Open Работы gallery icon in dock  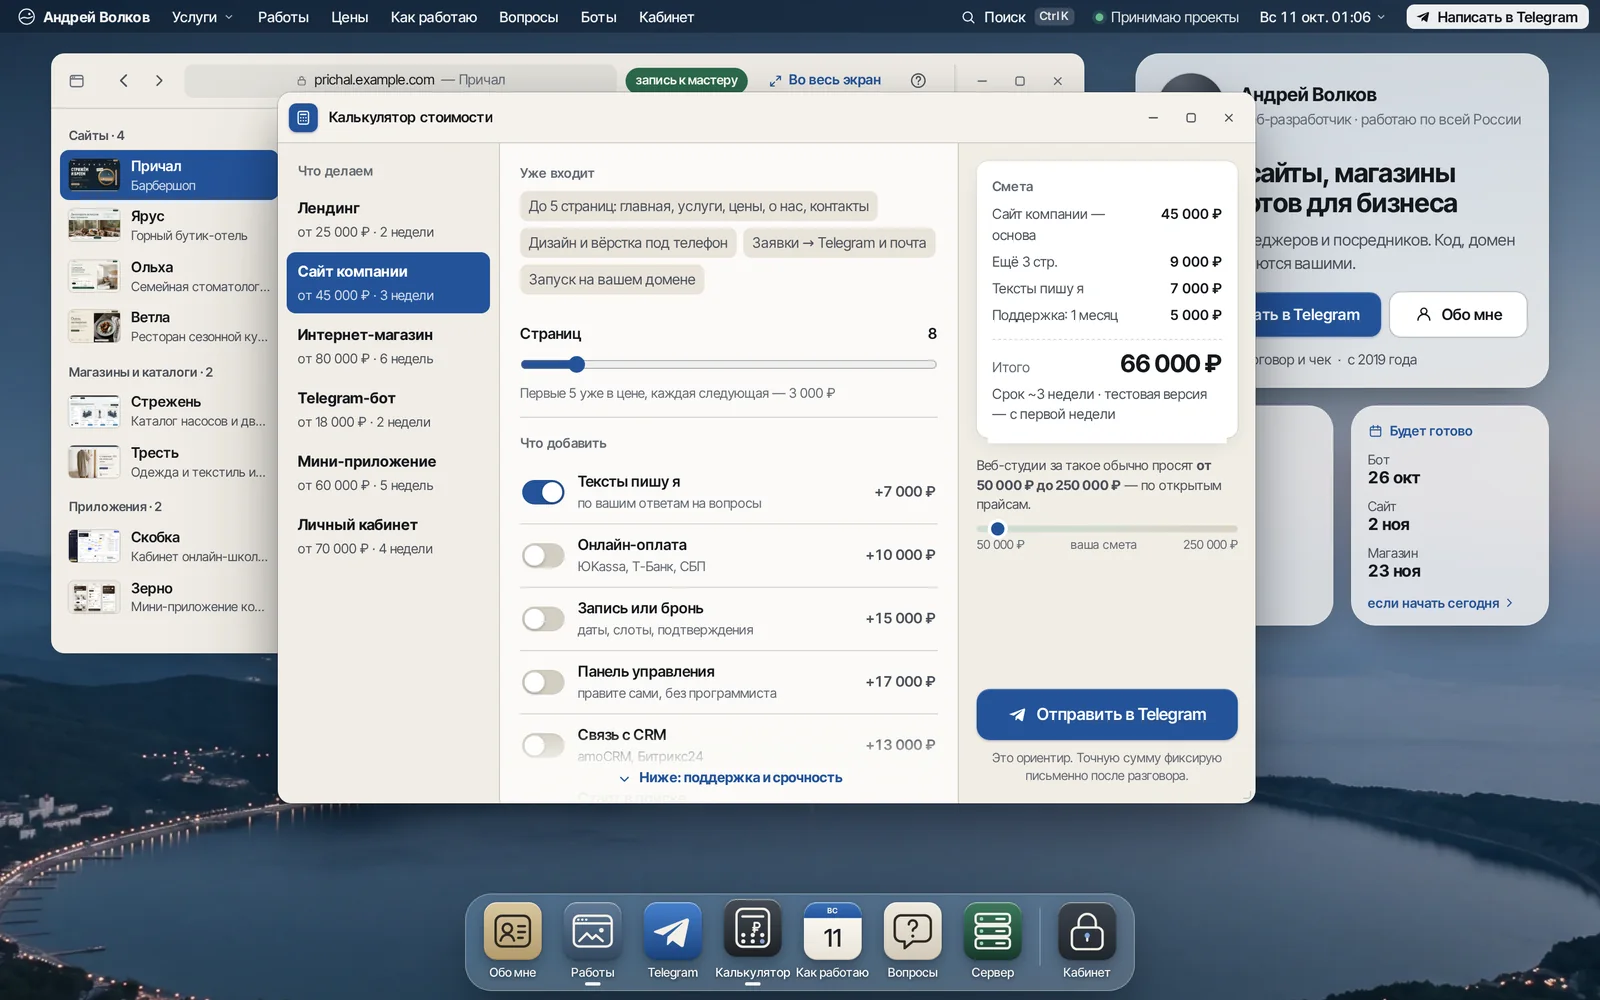(x=592, y=931)
